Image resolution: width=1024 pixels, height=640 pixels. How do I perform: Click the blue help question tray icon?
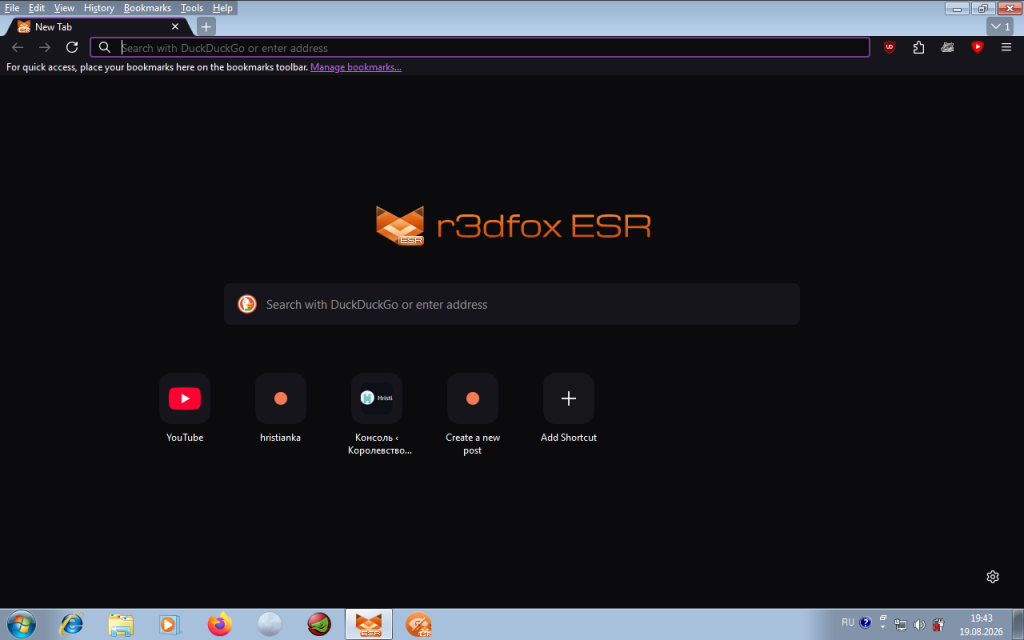tap(865, 622)
